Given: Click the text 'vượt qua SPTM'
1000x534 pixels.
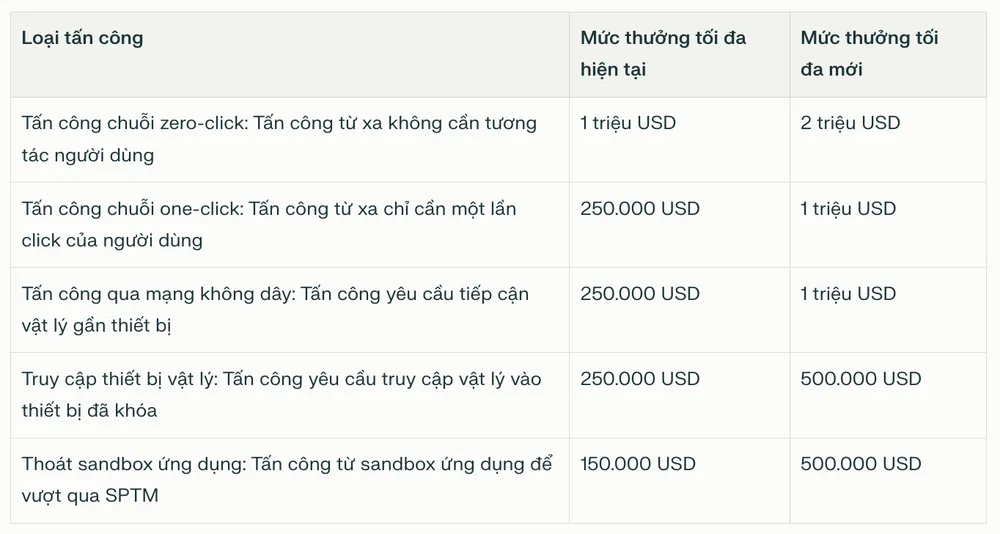Looking at the screenshot, I should pyautogui.click(x=89, y=495).
